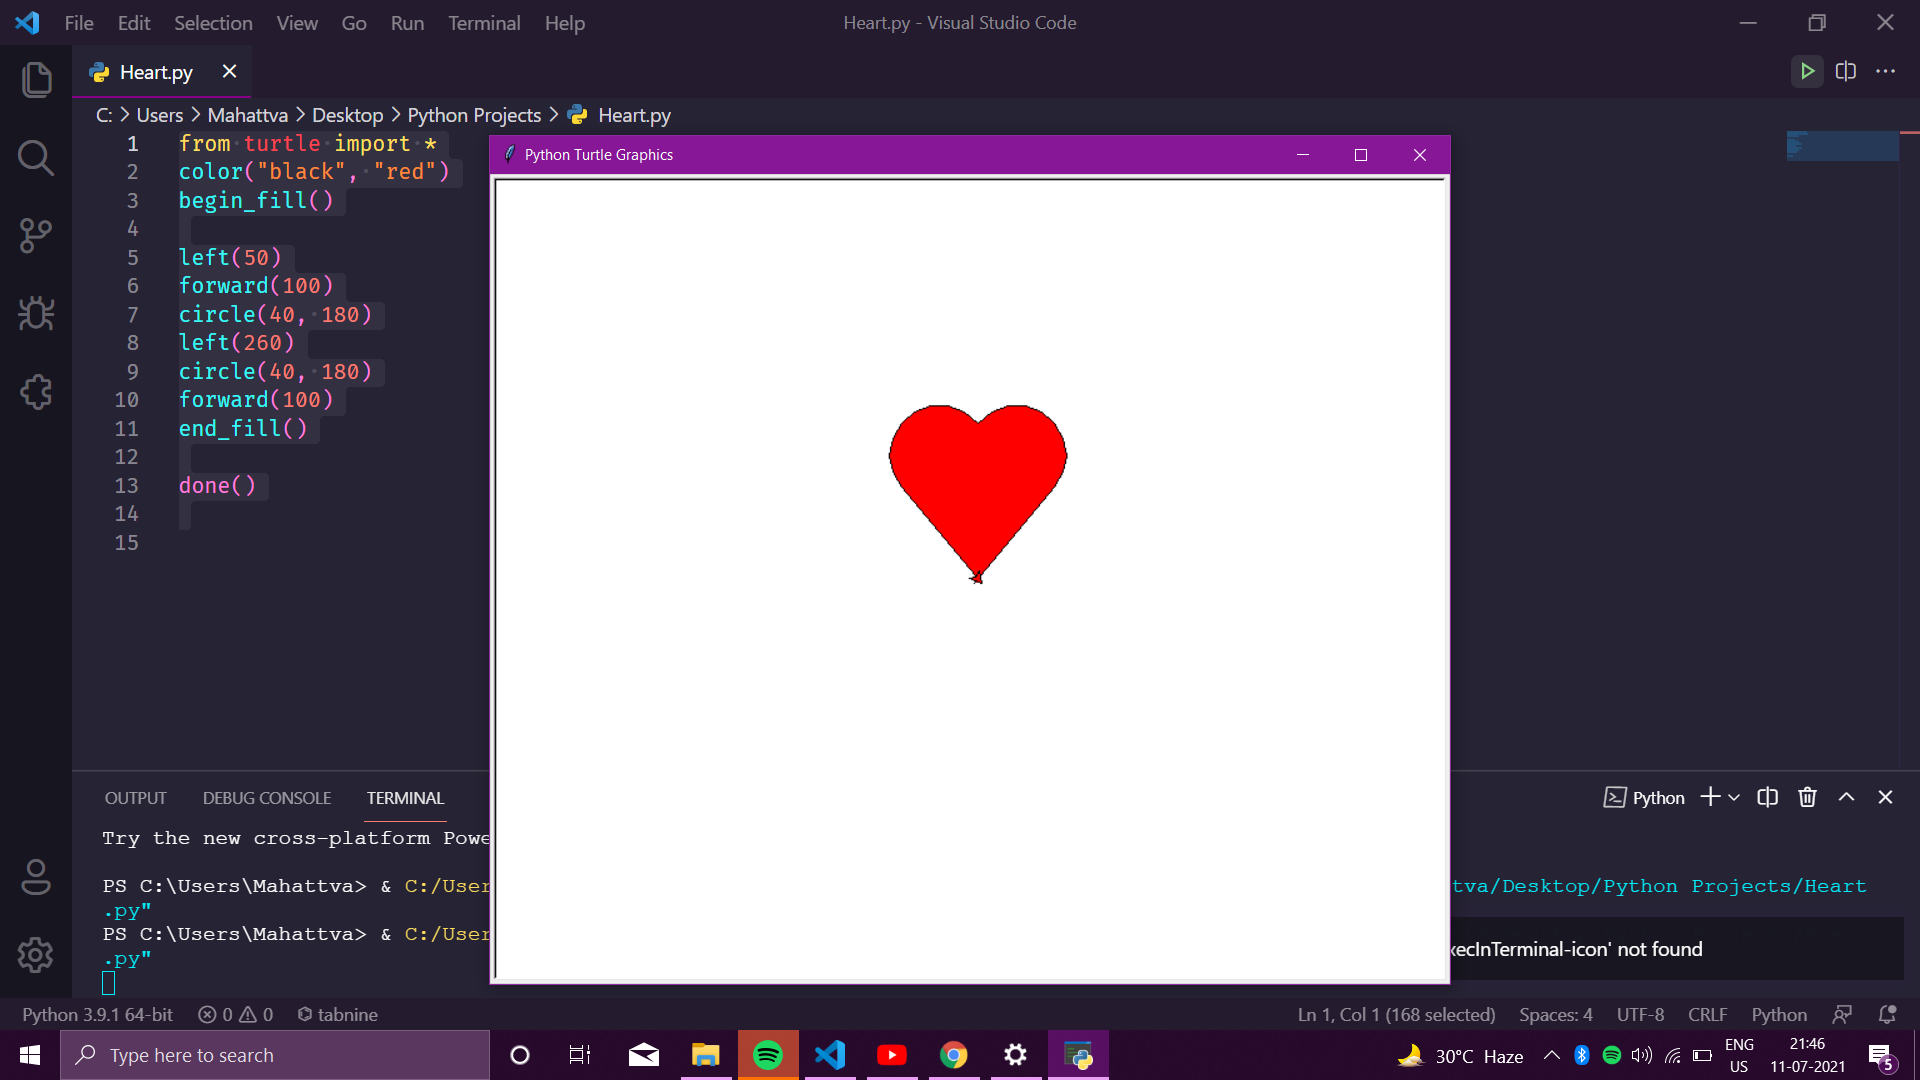
Task: Open the Extensions view
Action: pyautogui.click(x=36, y=392)
